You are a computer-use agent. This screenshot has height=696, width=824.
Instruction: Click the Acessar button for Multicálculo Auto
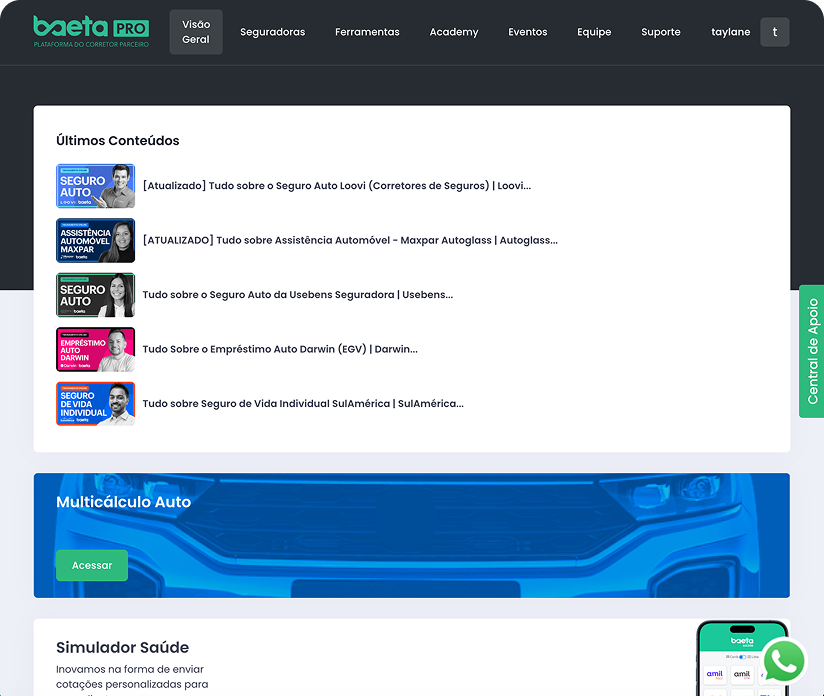pos(92,565)
